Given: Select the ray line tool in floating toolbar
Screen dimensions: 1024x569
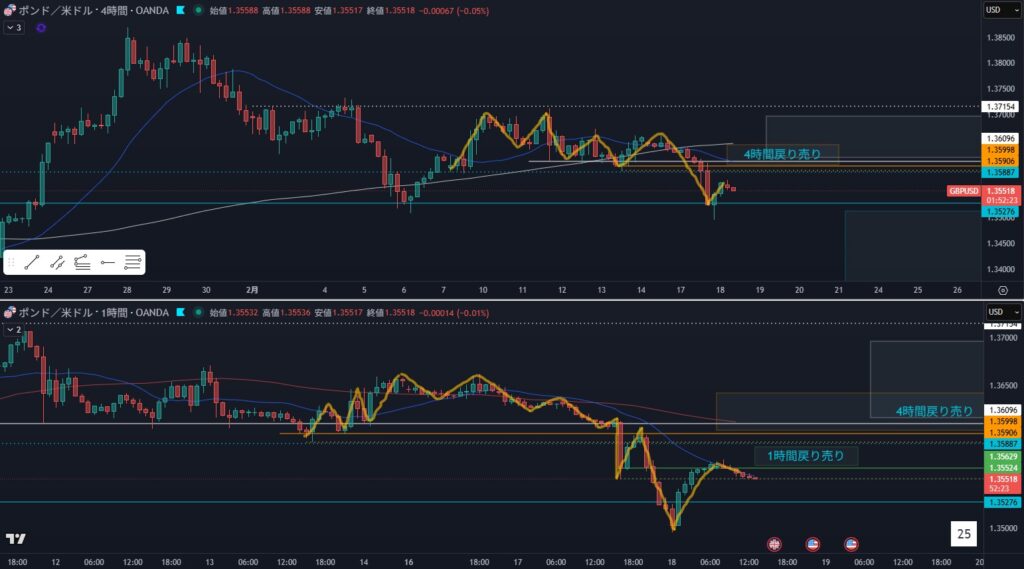Looking at the screenshot, I should [57, 262].
